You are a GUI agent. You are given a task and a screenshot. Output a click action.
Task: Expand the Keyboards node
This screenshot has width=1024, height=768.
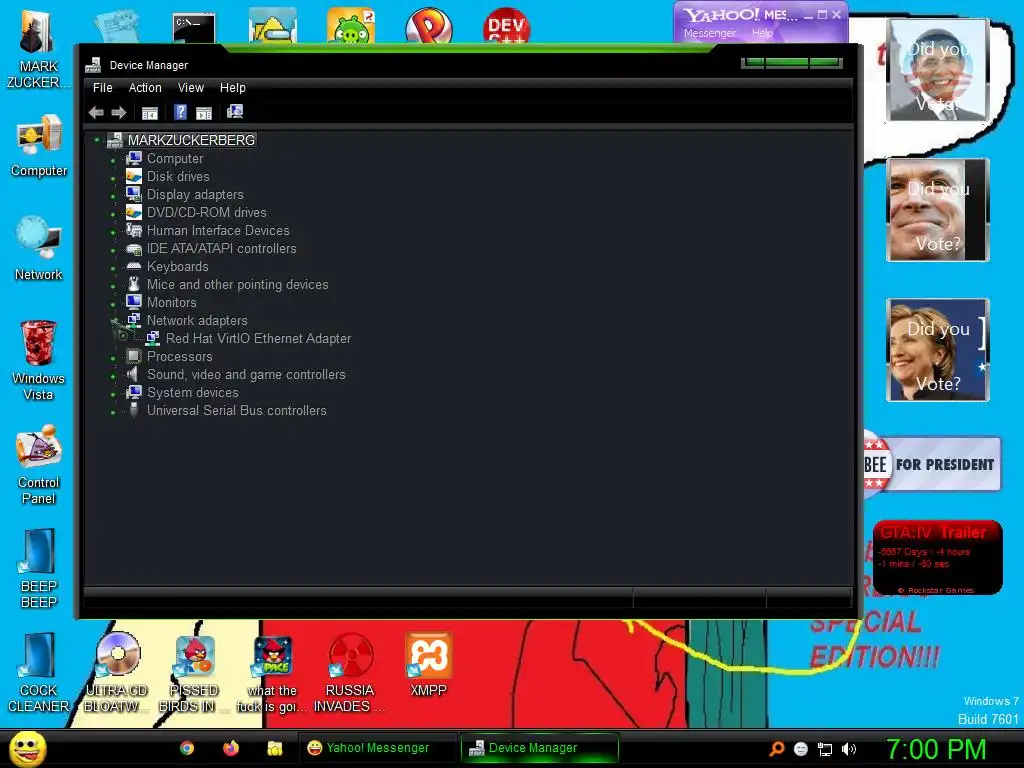click(113, 266)
